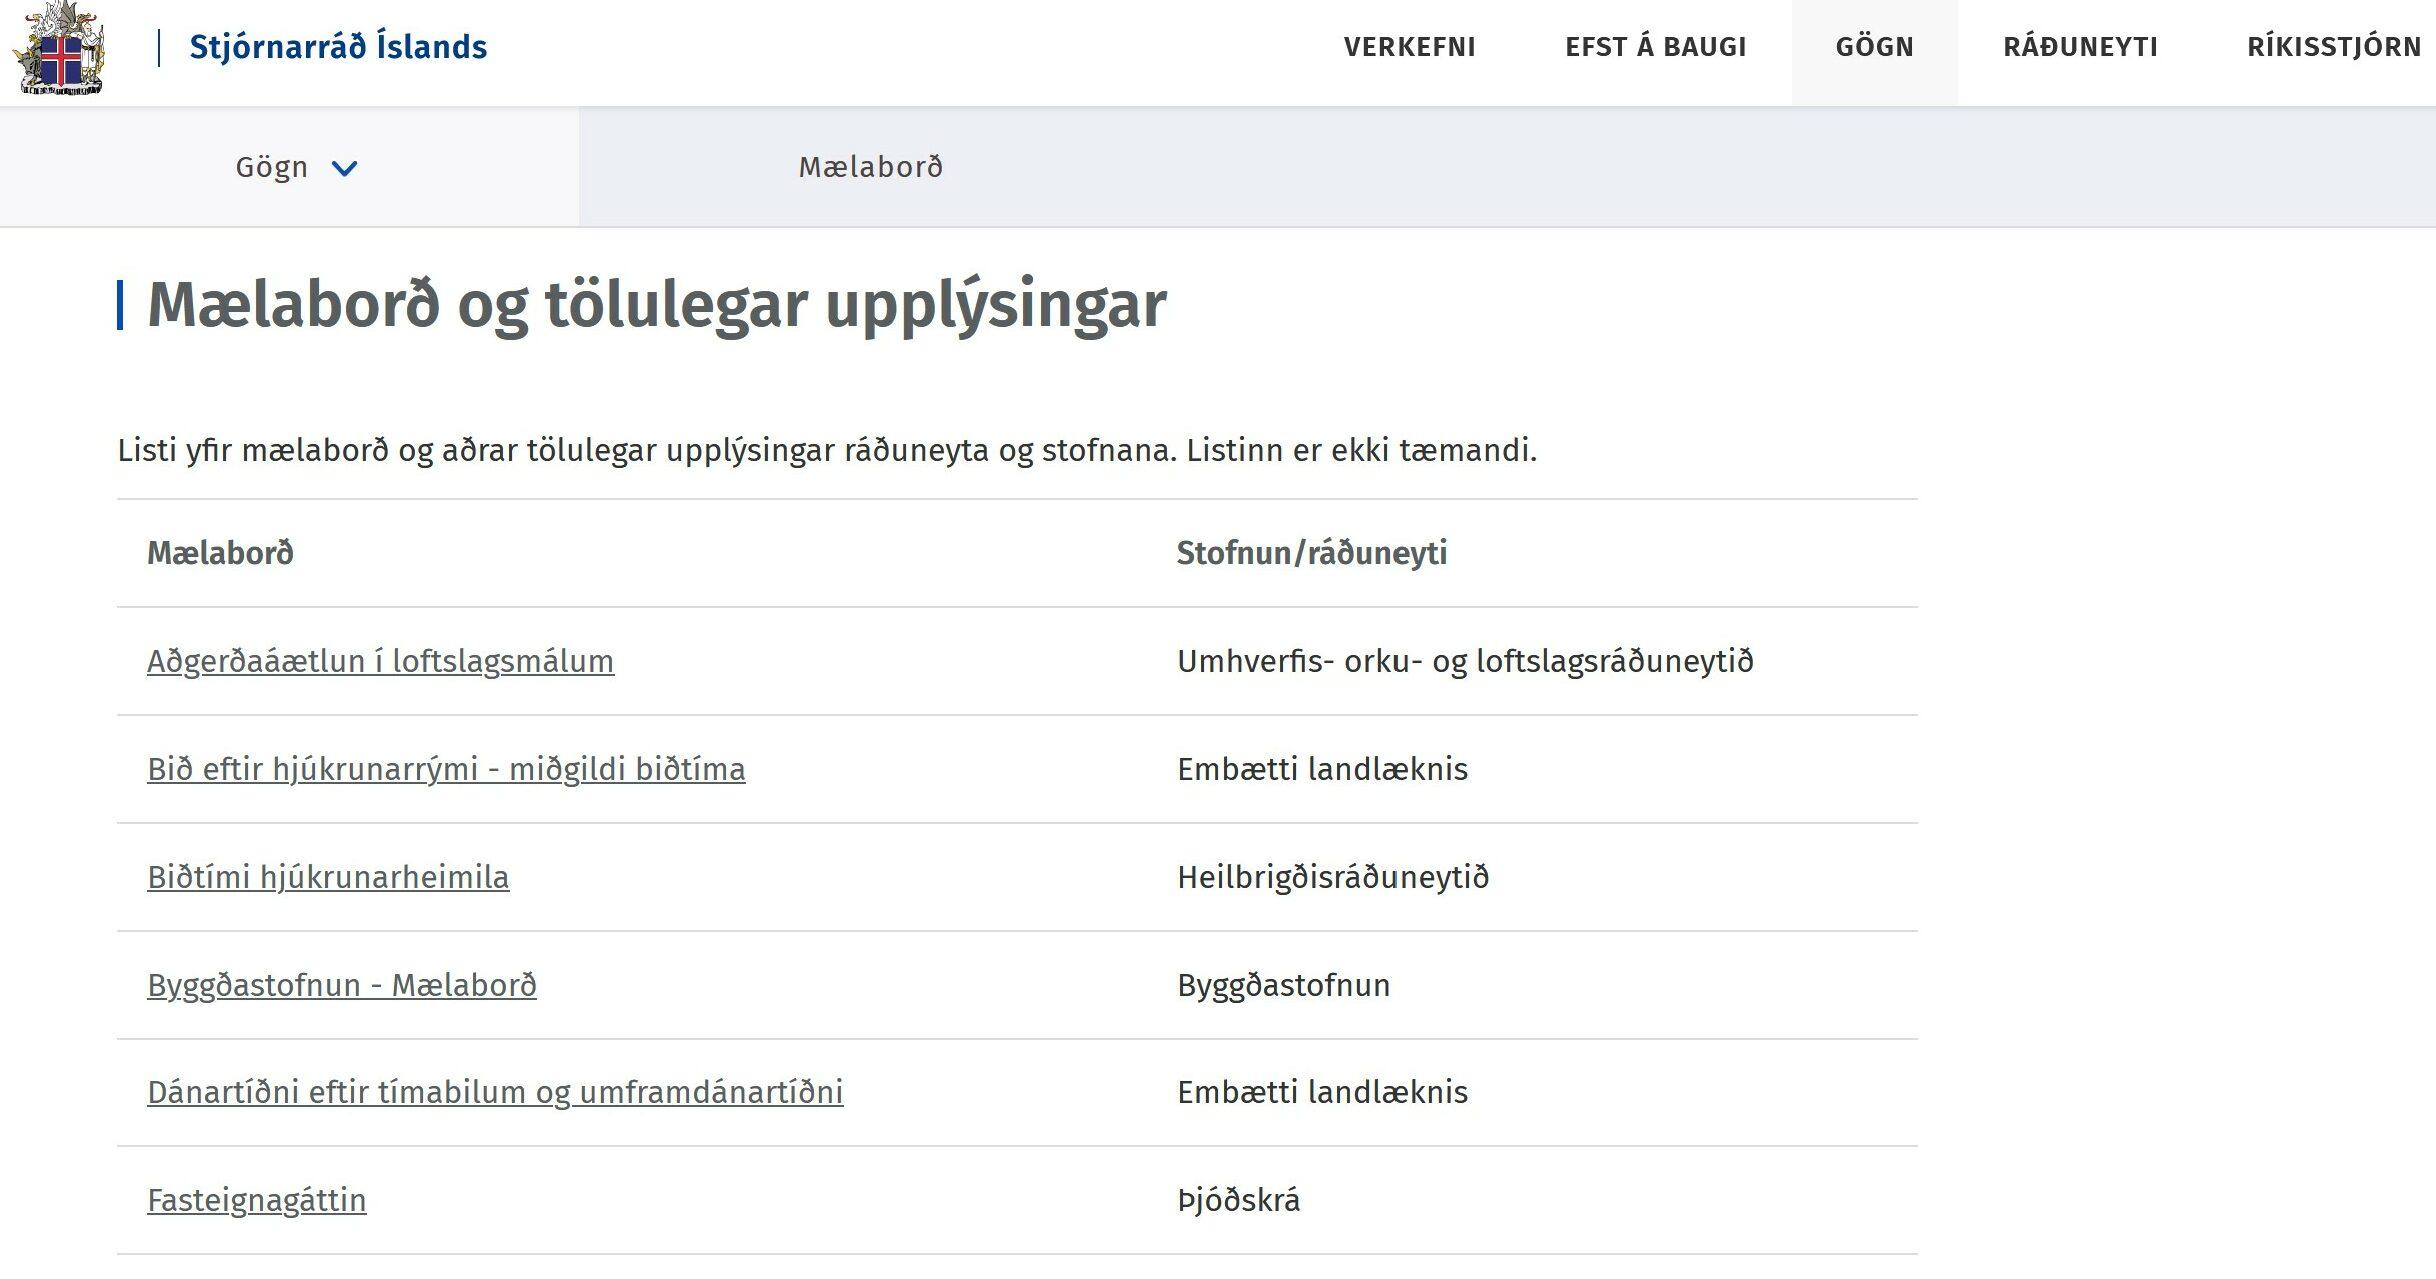
Task: Open the Stjórnarráð Íslands home link
Action: click(338, 47)
